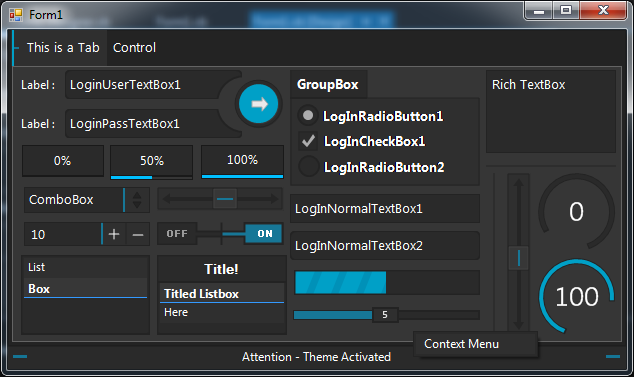634x377 pixels.
Task: Click the circular dial showing 0
Action: (576, 212)
